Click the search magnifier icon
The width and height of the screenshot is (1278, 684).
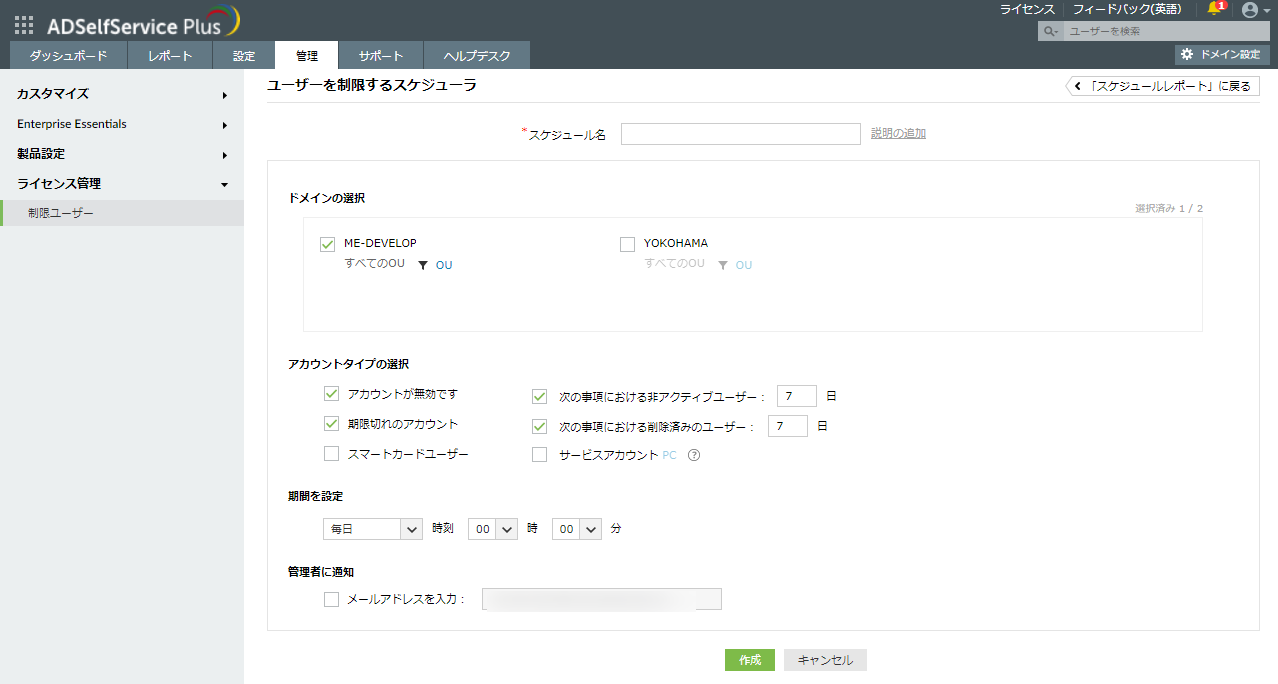[x=1050, y=32]
